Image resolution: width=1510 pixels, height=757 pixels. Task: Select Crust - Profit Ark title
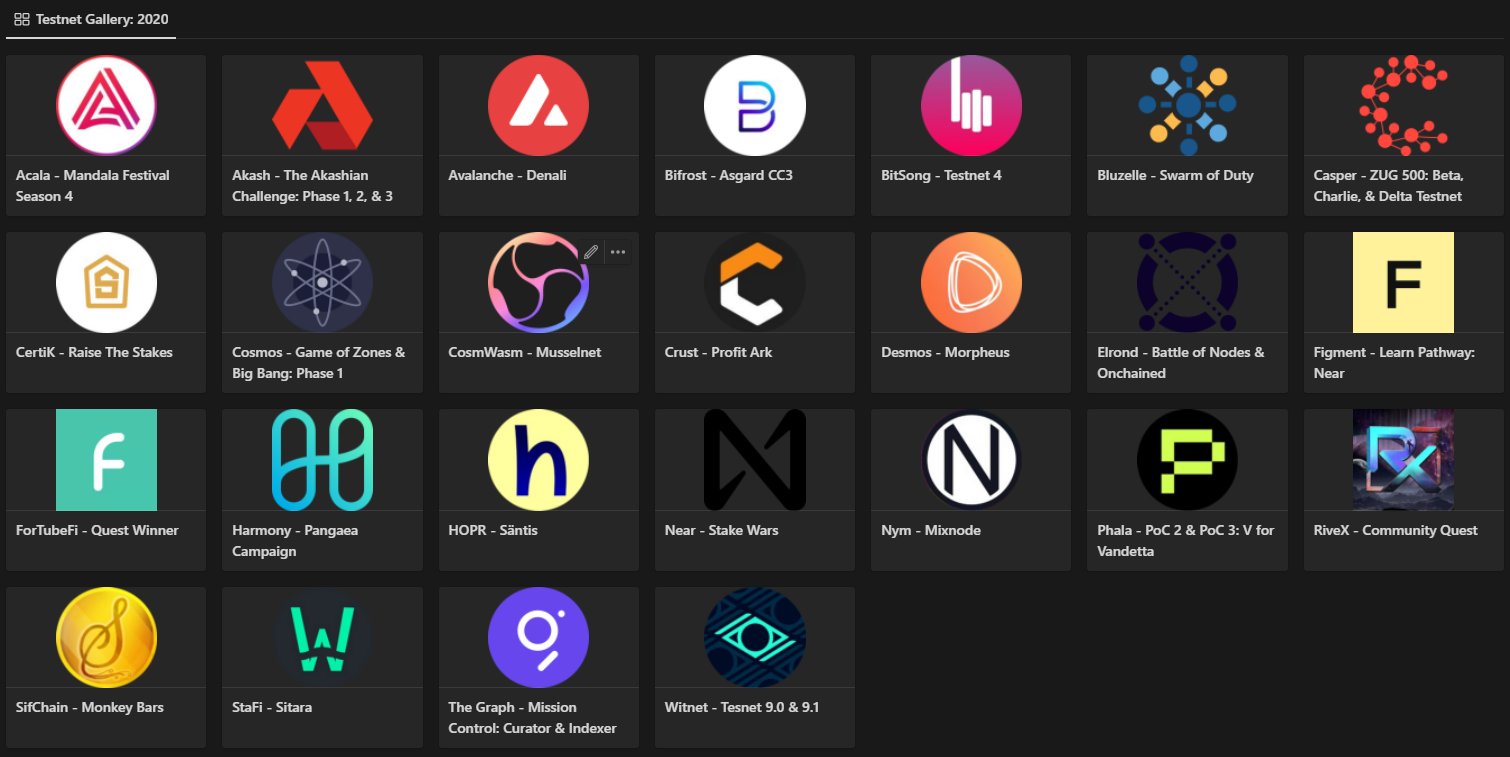[718, 352]
